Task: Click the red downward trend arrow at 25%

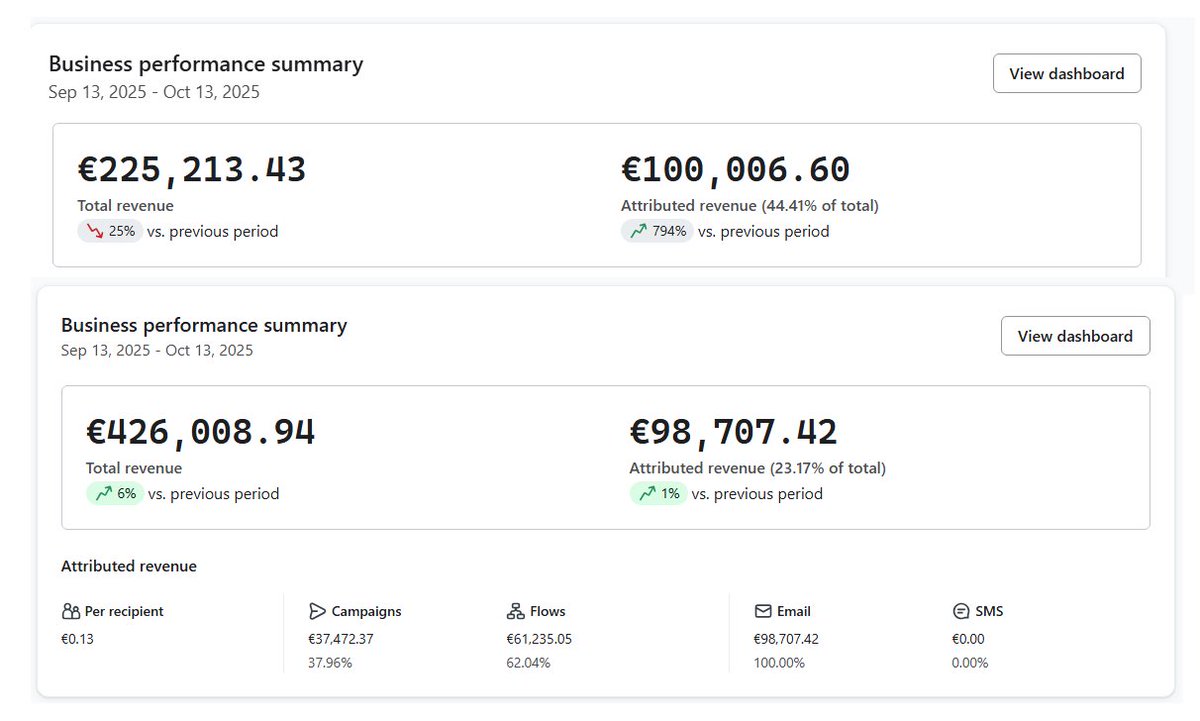Action: pyautogui.click(x=95, y=231)
